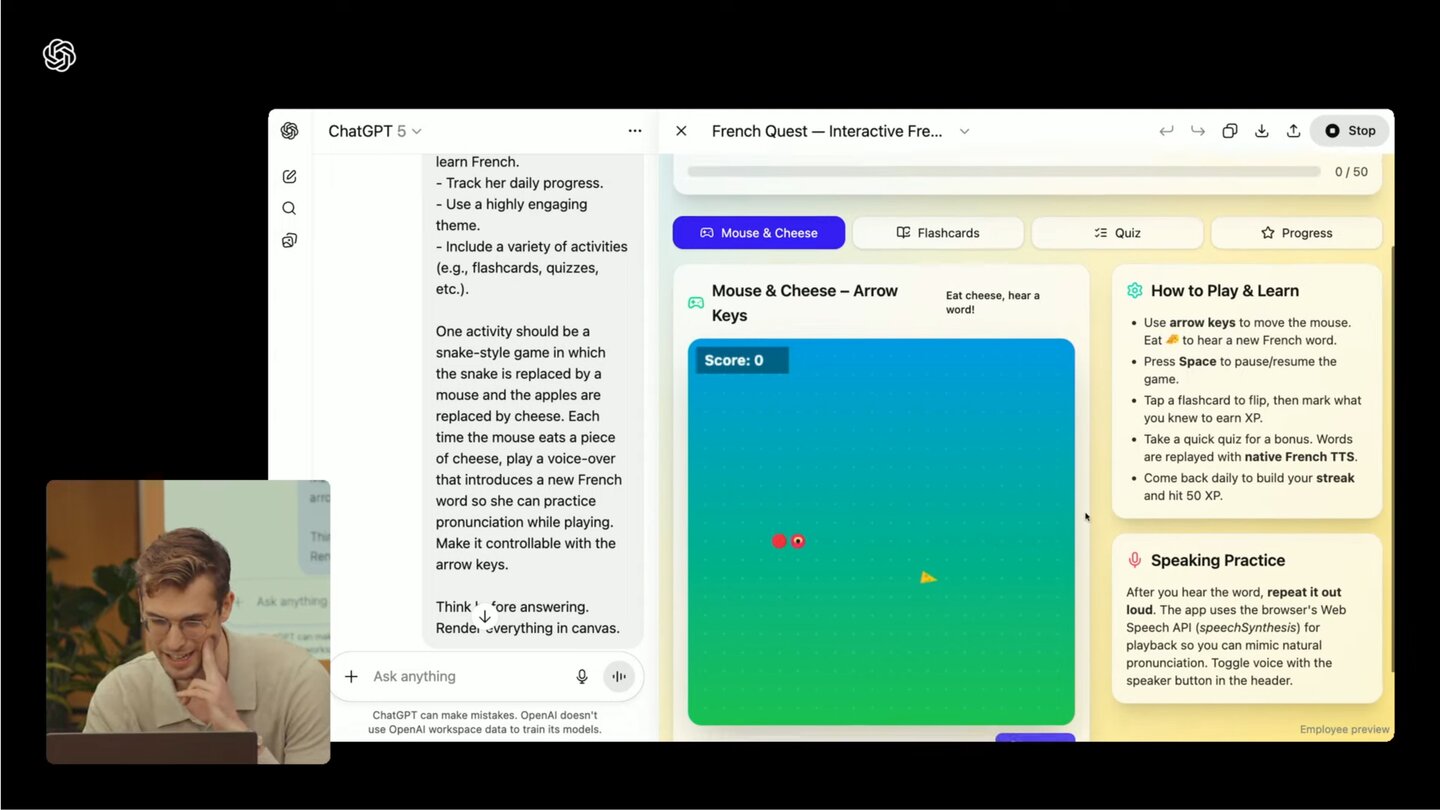Viewport: 1440px width, 810px height.
Task: Open the three-dot conversation options menu
Action: tap(635, 131)
